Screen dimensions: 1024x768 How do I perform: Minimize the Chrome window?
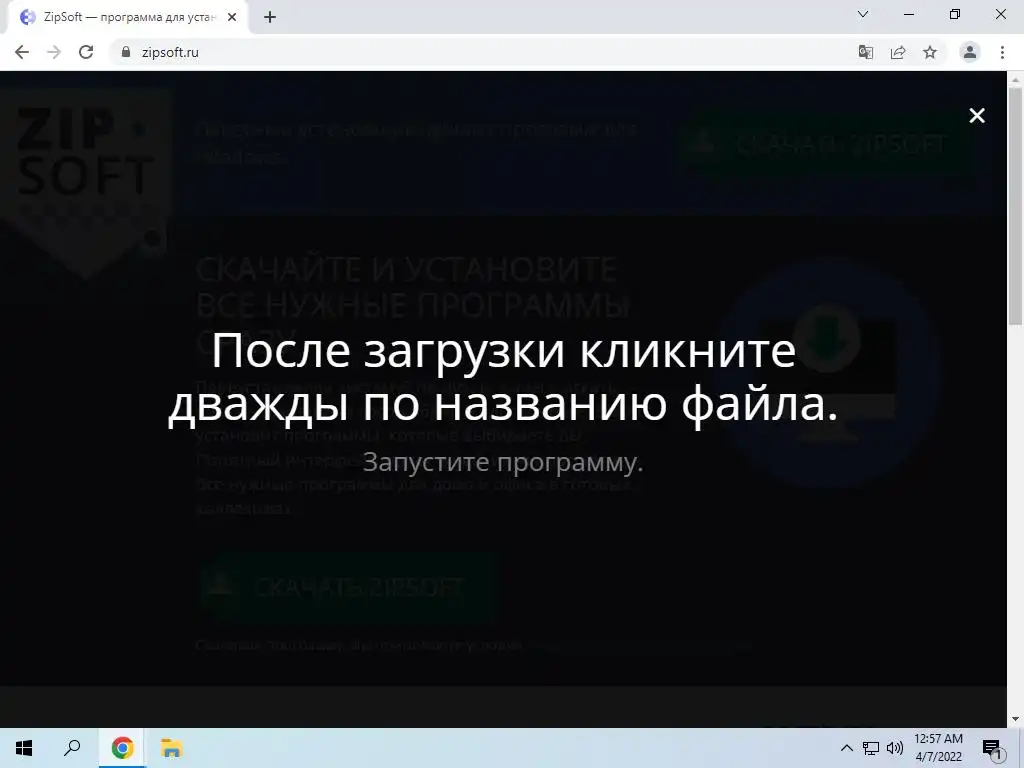point(908,14)
